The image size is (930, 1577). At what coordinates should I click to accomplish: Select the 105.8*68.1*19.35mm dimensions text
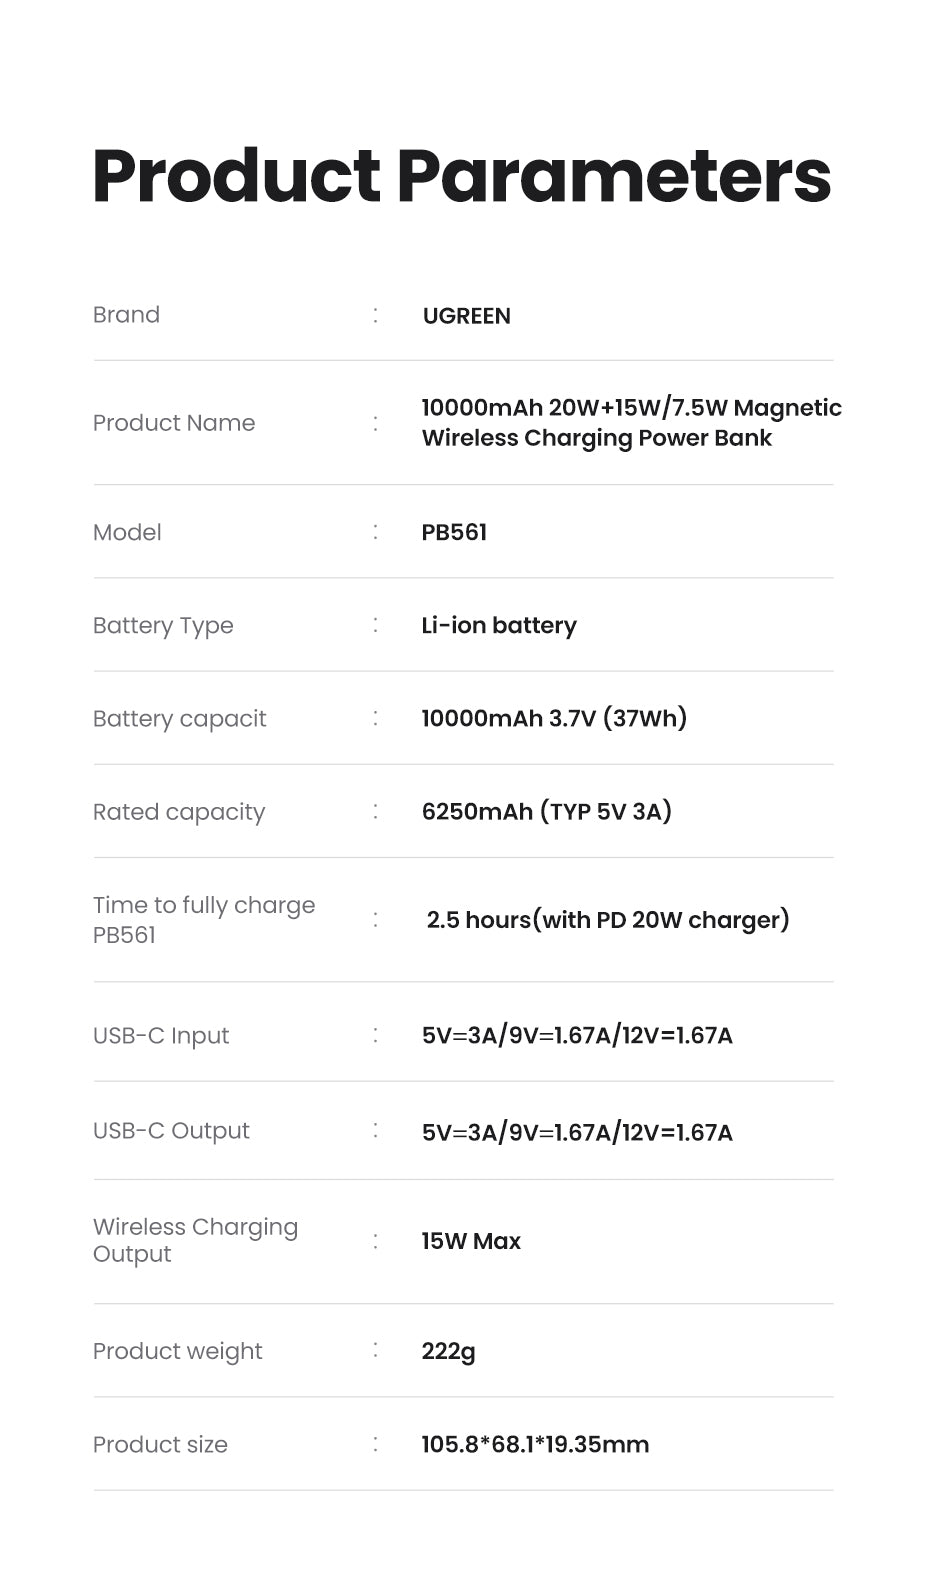pos(535,1445)
